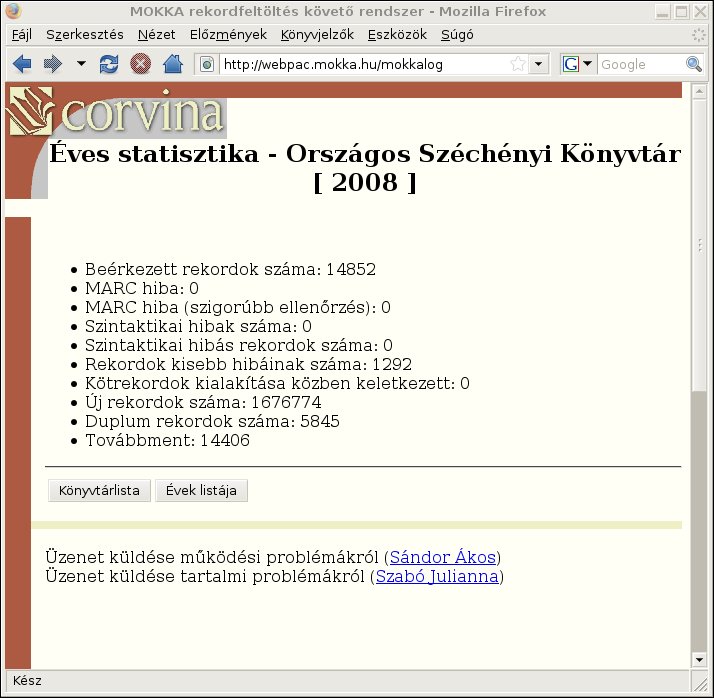Open the Nézet menu
This screenshot has height=698, width=714.
156,35
